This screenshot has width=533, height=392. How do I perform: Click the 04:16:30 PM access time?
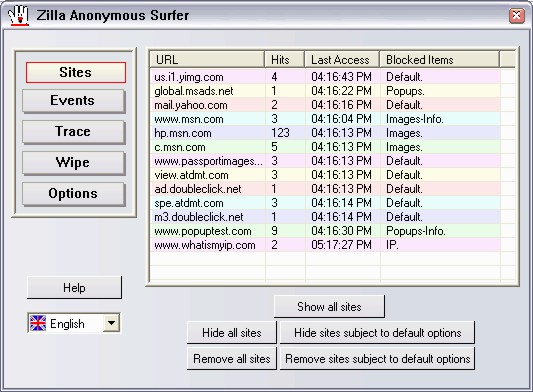click(341, 231)
